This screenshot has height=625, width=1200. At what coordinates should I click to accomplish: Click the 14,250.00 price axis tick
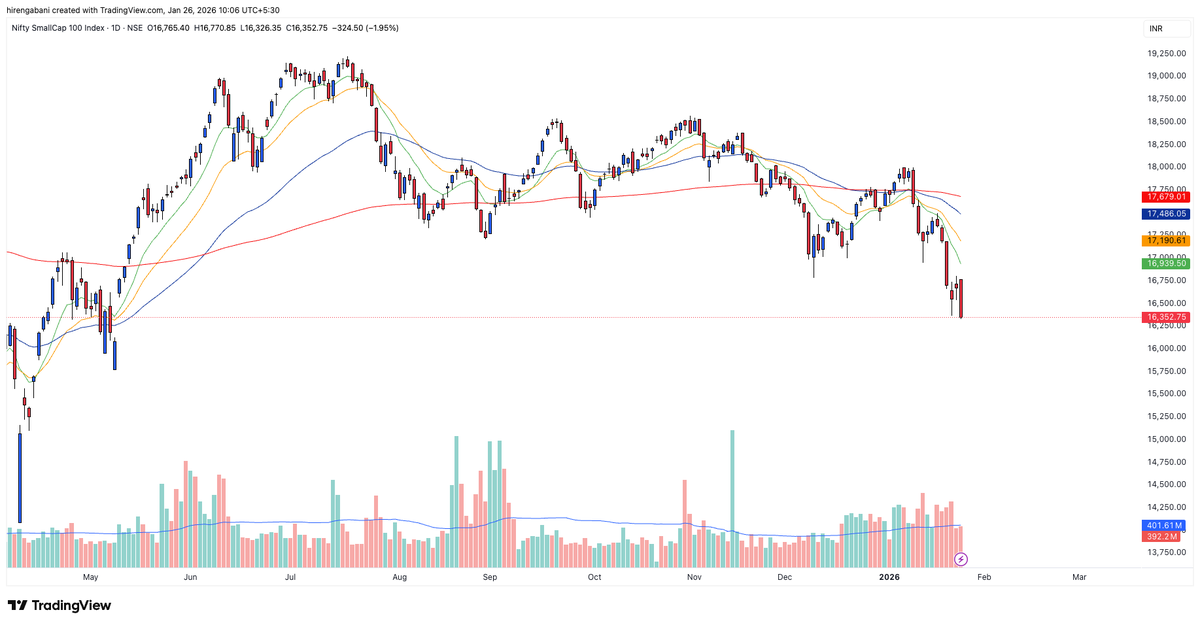tap(1167, 507)
